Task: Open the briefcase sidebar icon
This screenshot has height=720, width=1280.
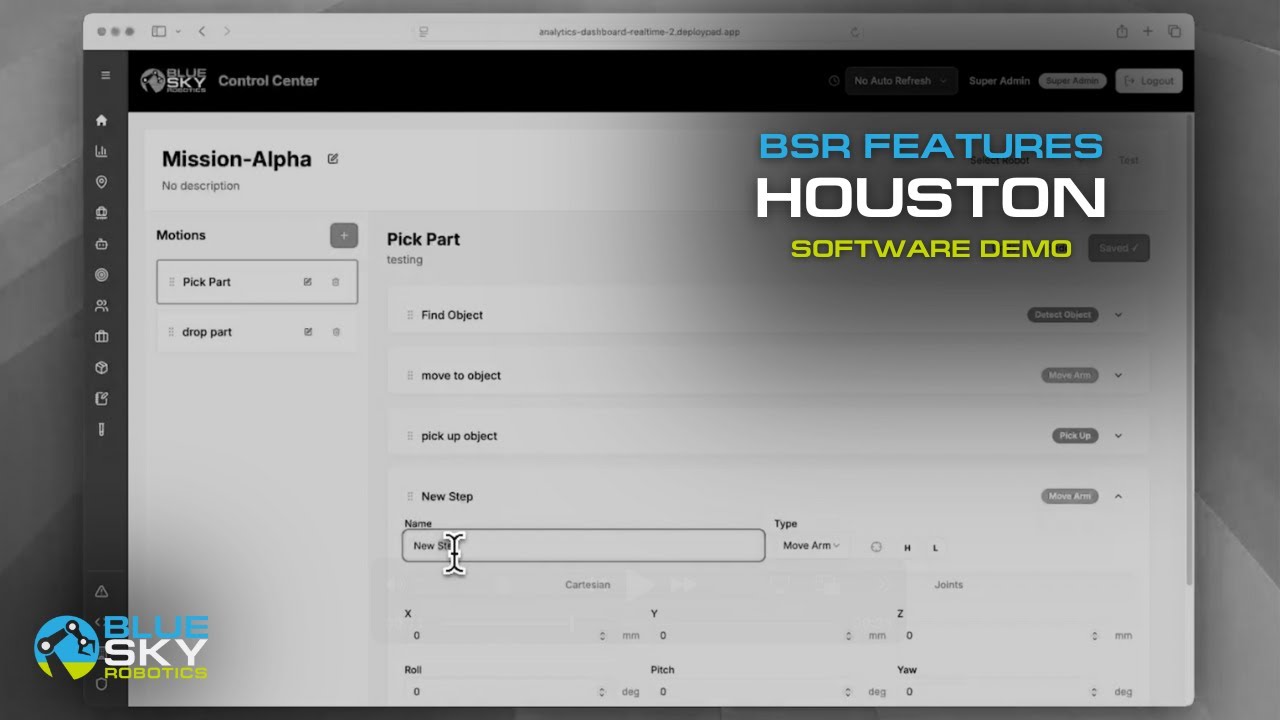Action: pos(101,337)
